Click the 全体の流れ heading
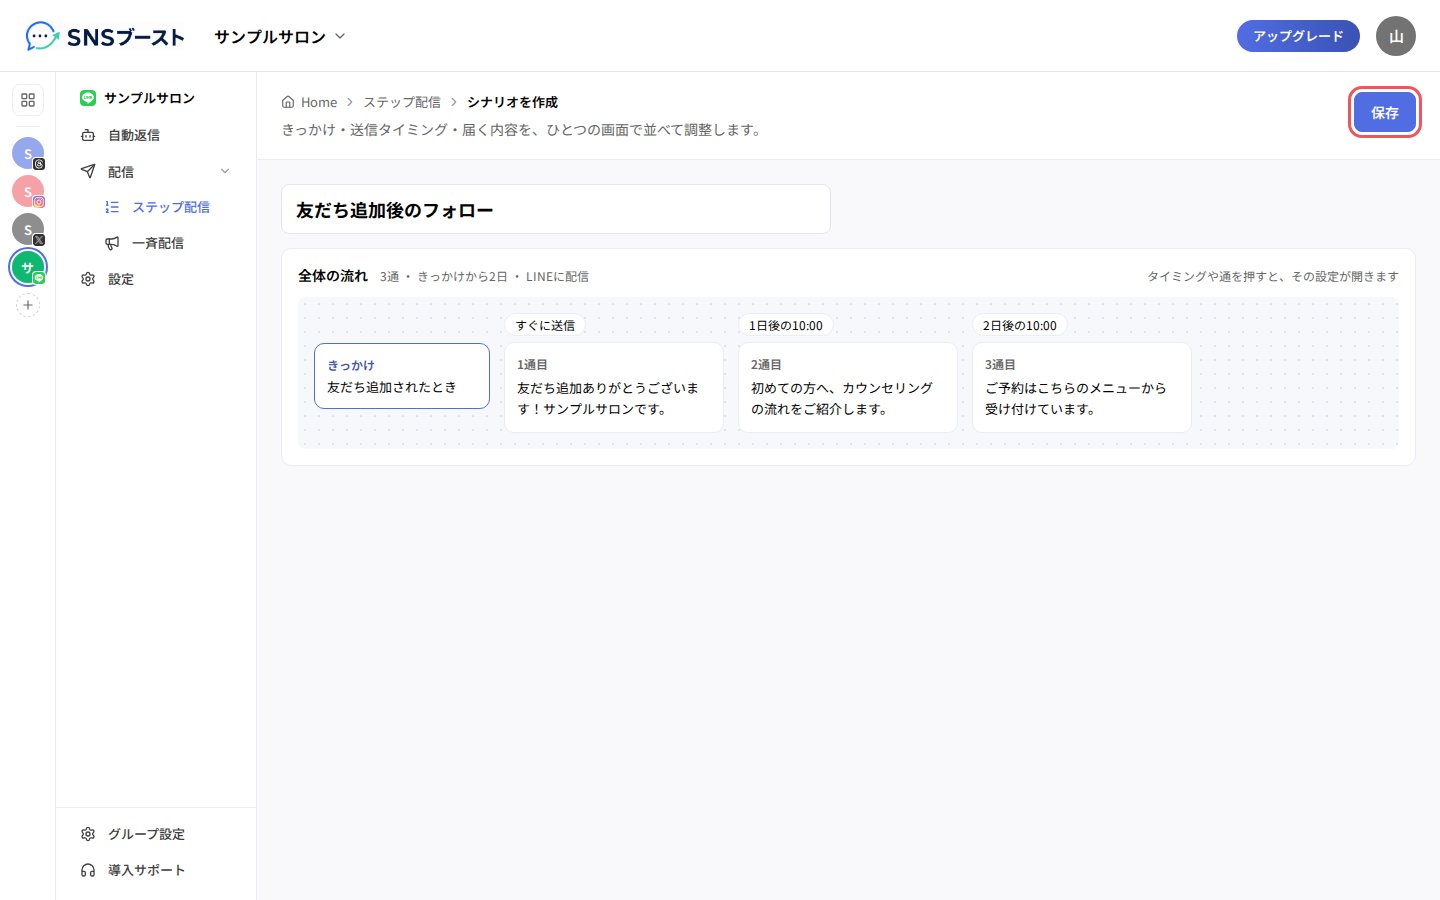This screenshot has height=900, width=1440. [333, 276]
